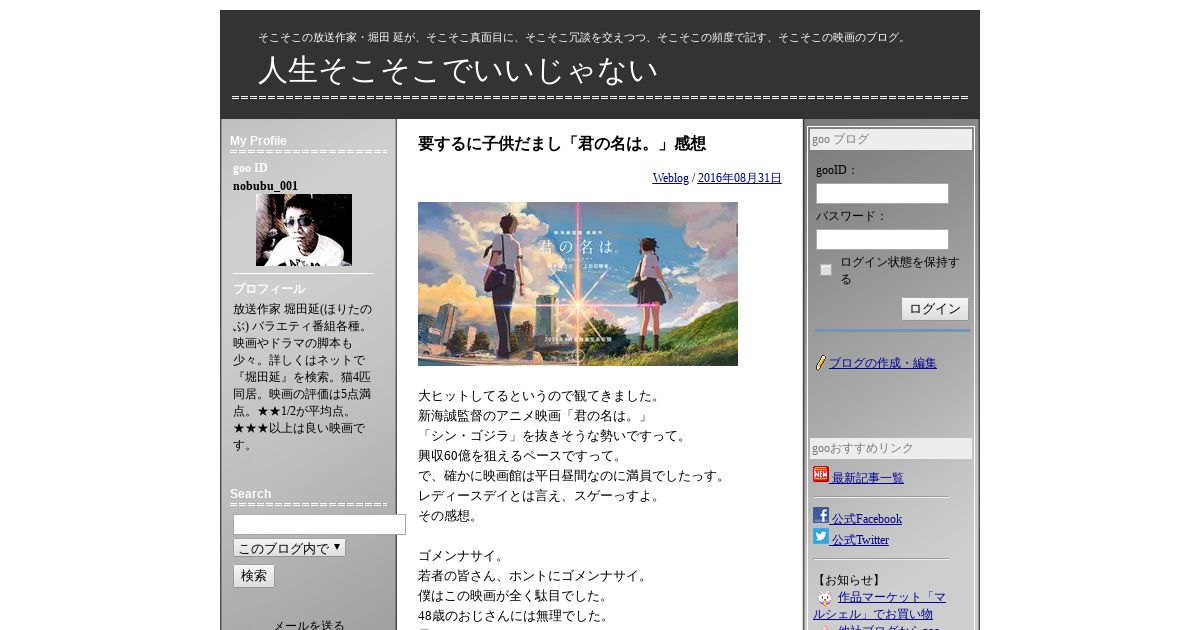The height and width of the screenshot is (630, 1200).
Task: Open the Weblog category link
Action: (671, 178)
